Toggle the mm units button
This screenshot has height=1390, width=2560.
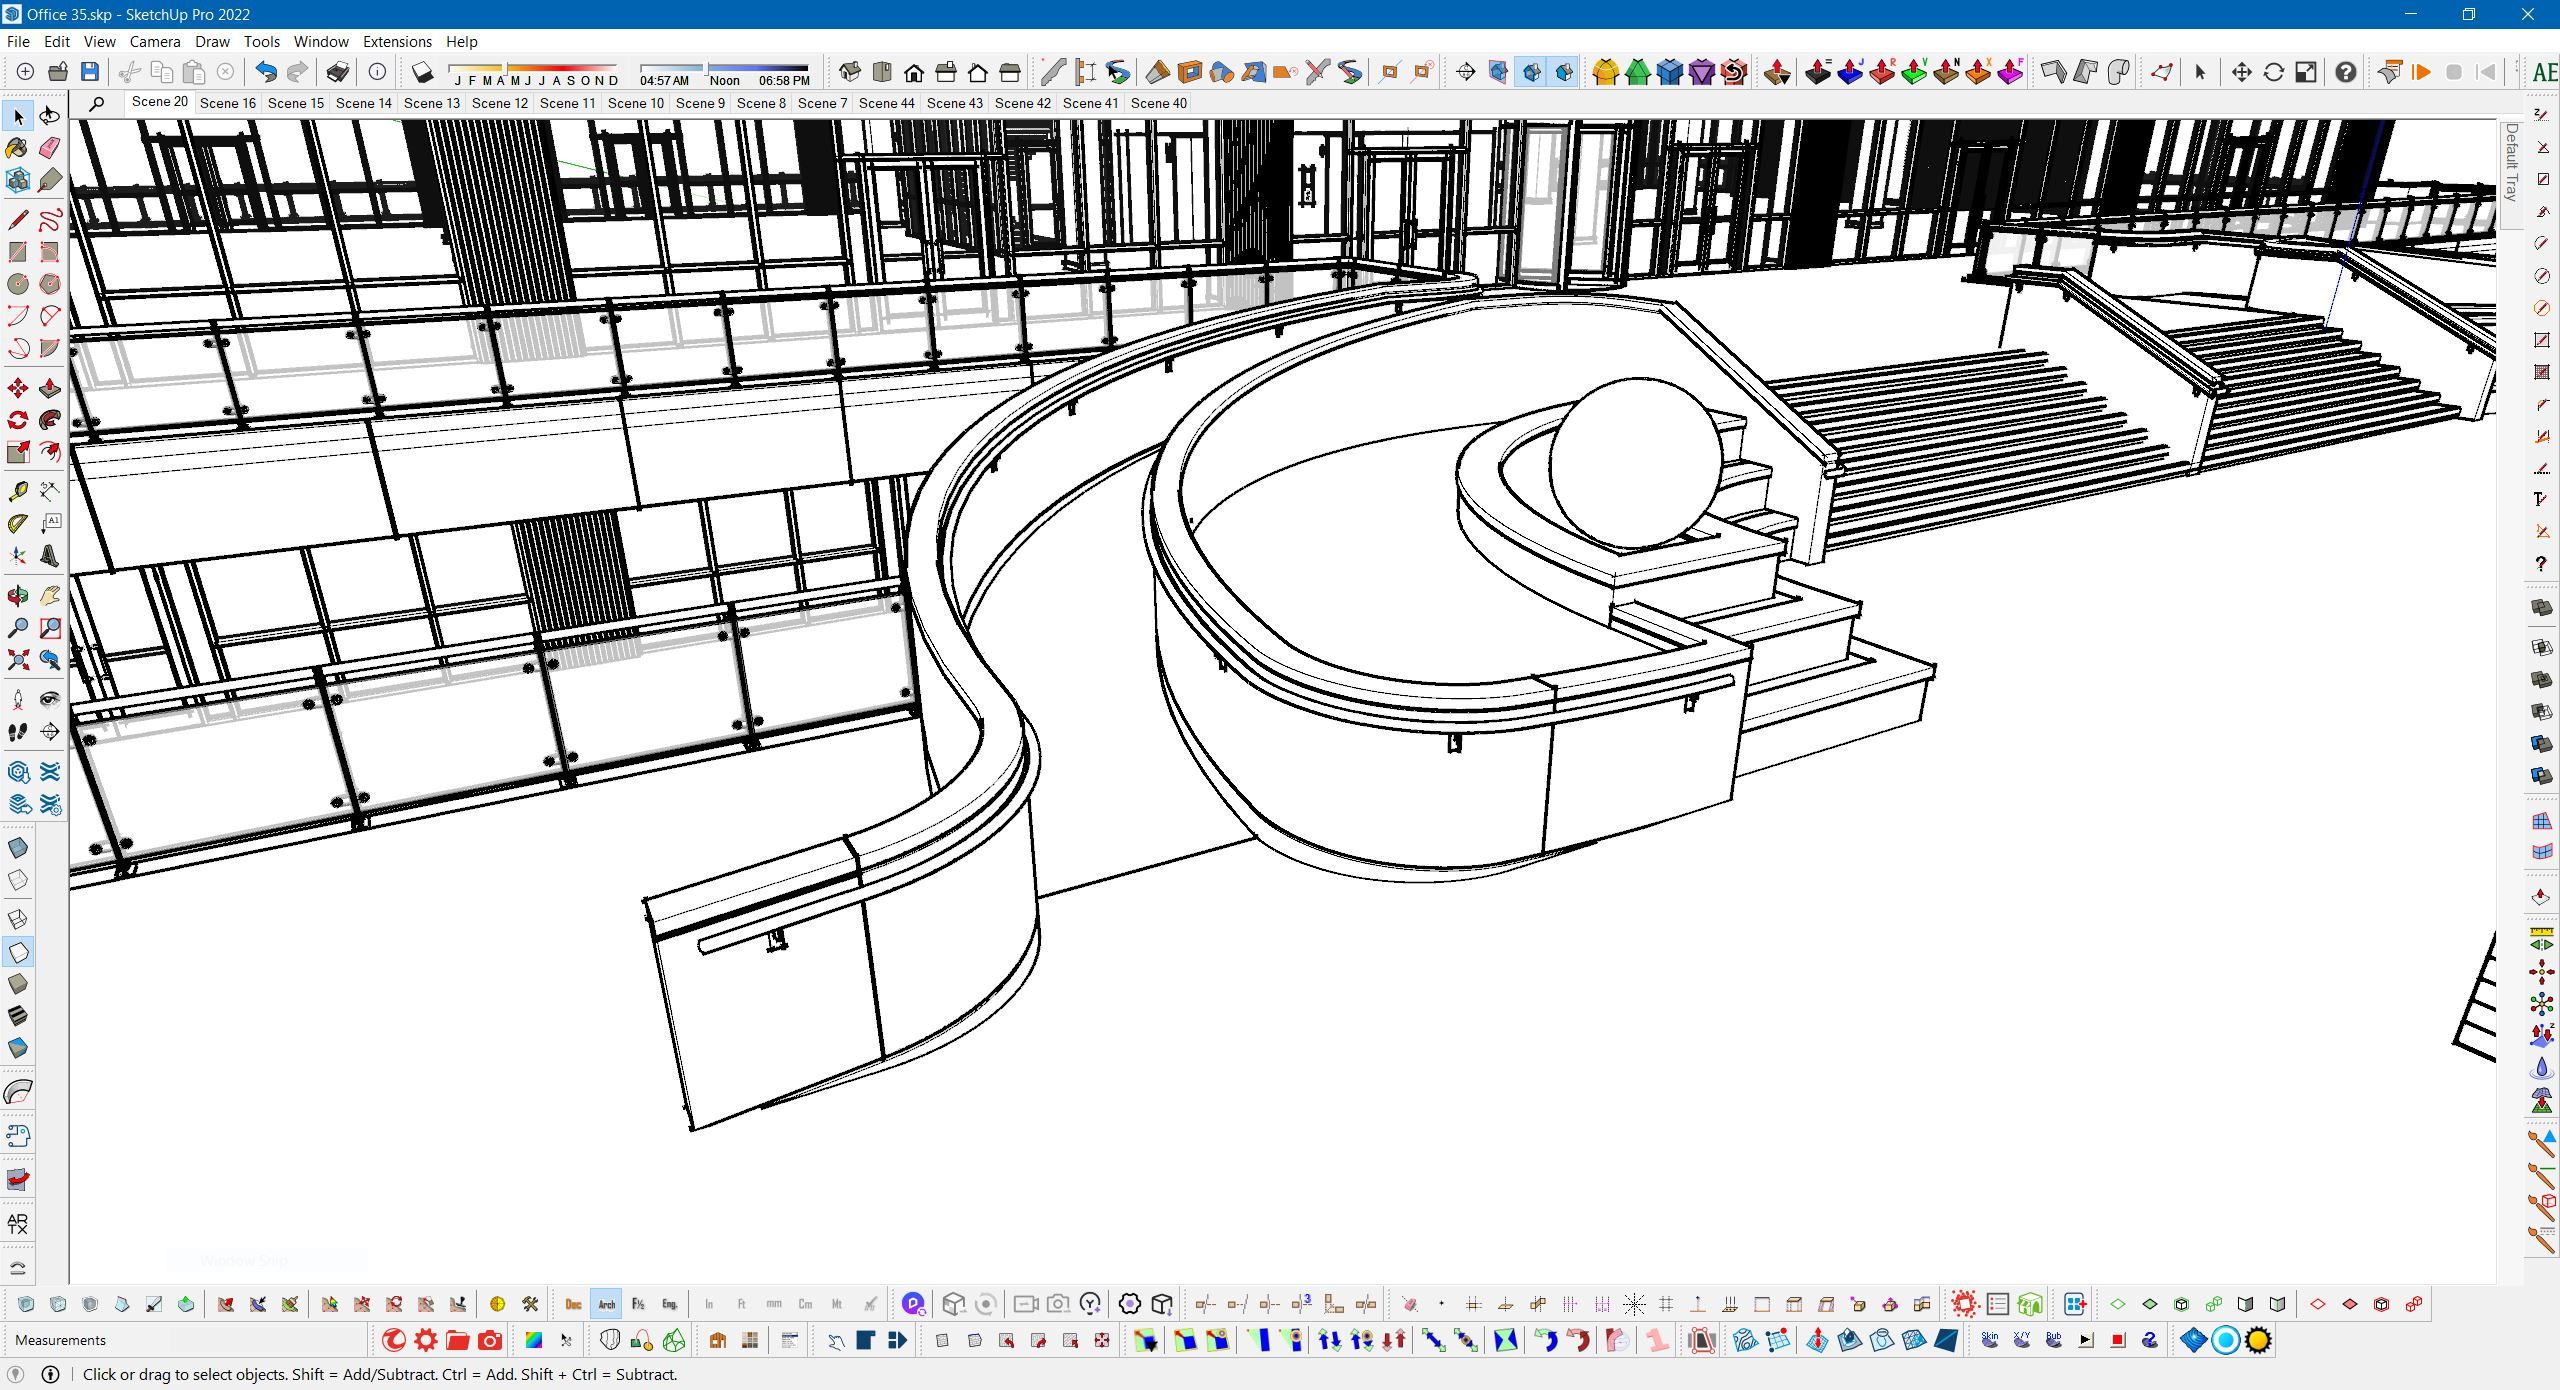tap(773, 1304)
